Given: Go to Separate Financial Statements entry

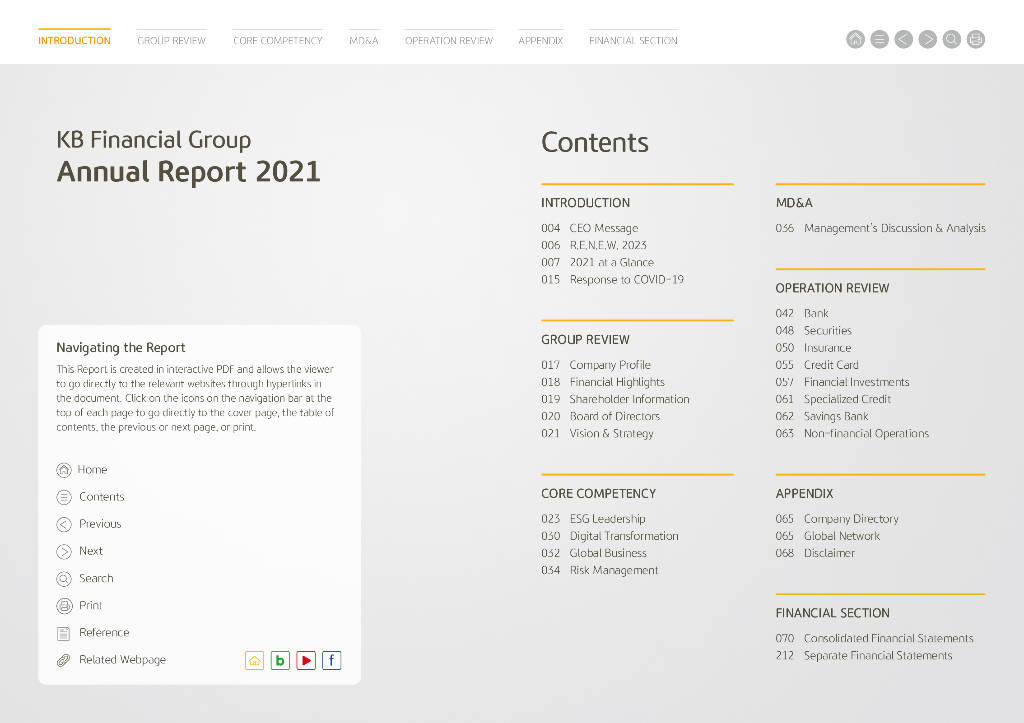Looking at the screenshot, I should 864,655.
